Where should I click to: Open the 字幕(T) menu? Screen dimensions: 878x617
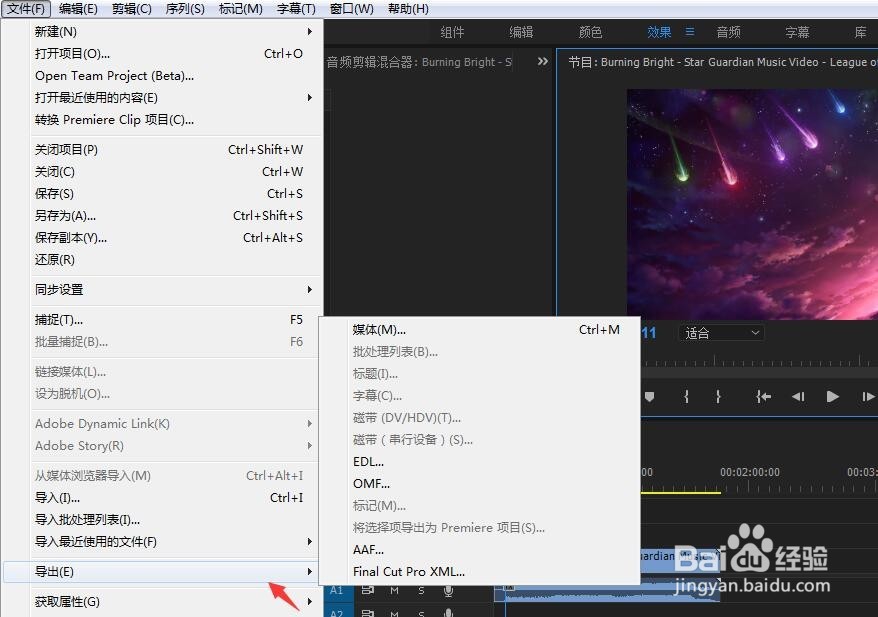point(296,9)
